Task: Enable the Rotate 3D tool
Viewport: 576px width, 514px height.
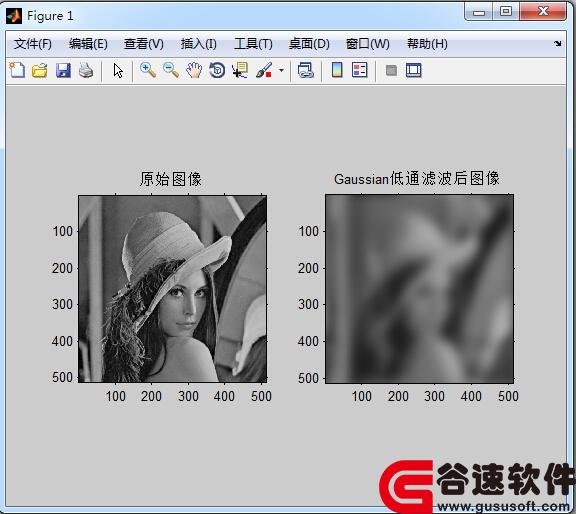Action: click(x=217, y=70)
